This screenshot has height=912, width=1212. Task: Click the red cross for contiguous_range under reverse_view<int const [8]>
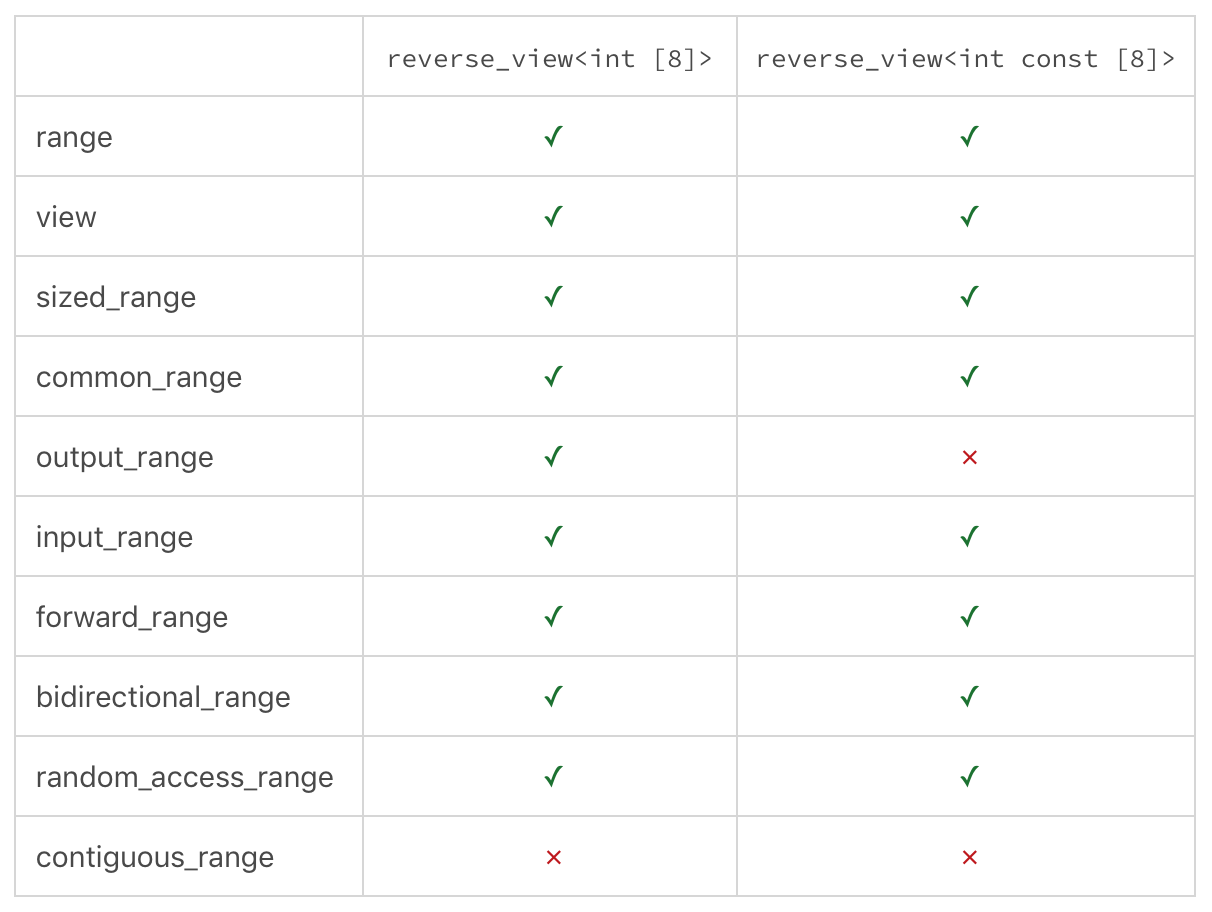click(968, 857)
